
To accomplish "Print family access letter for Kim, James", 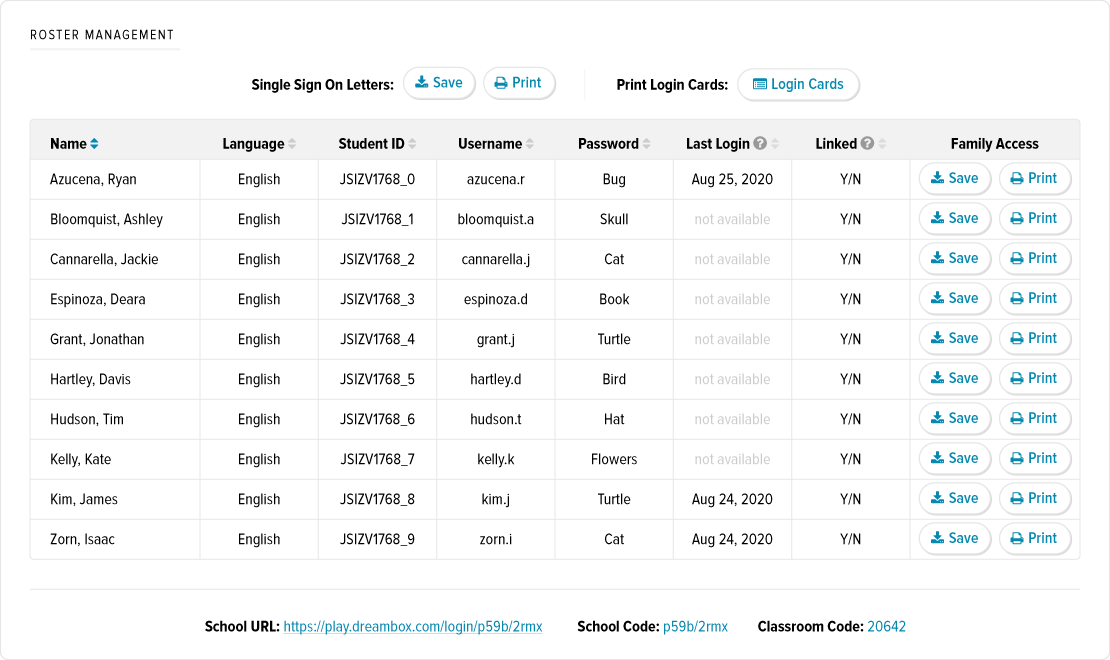I will (1034, 498).
